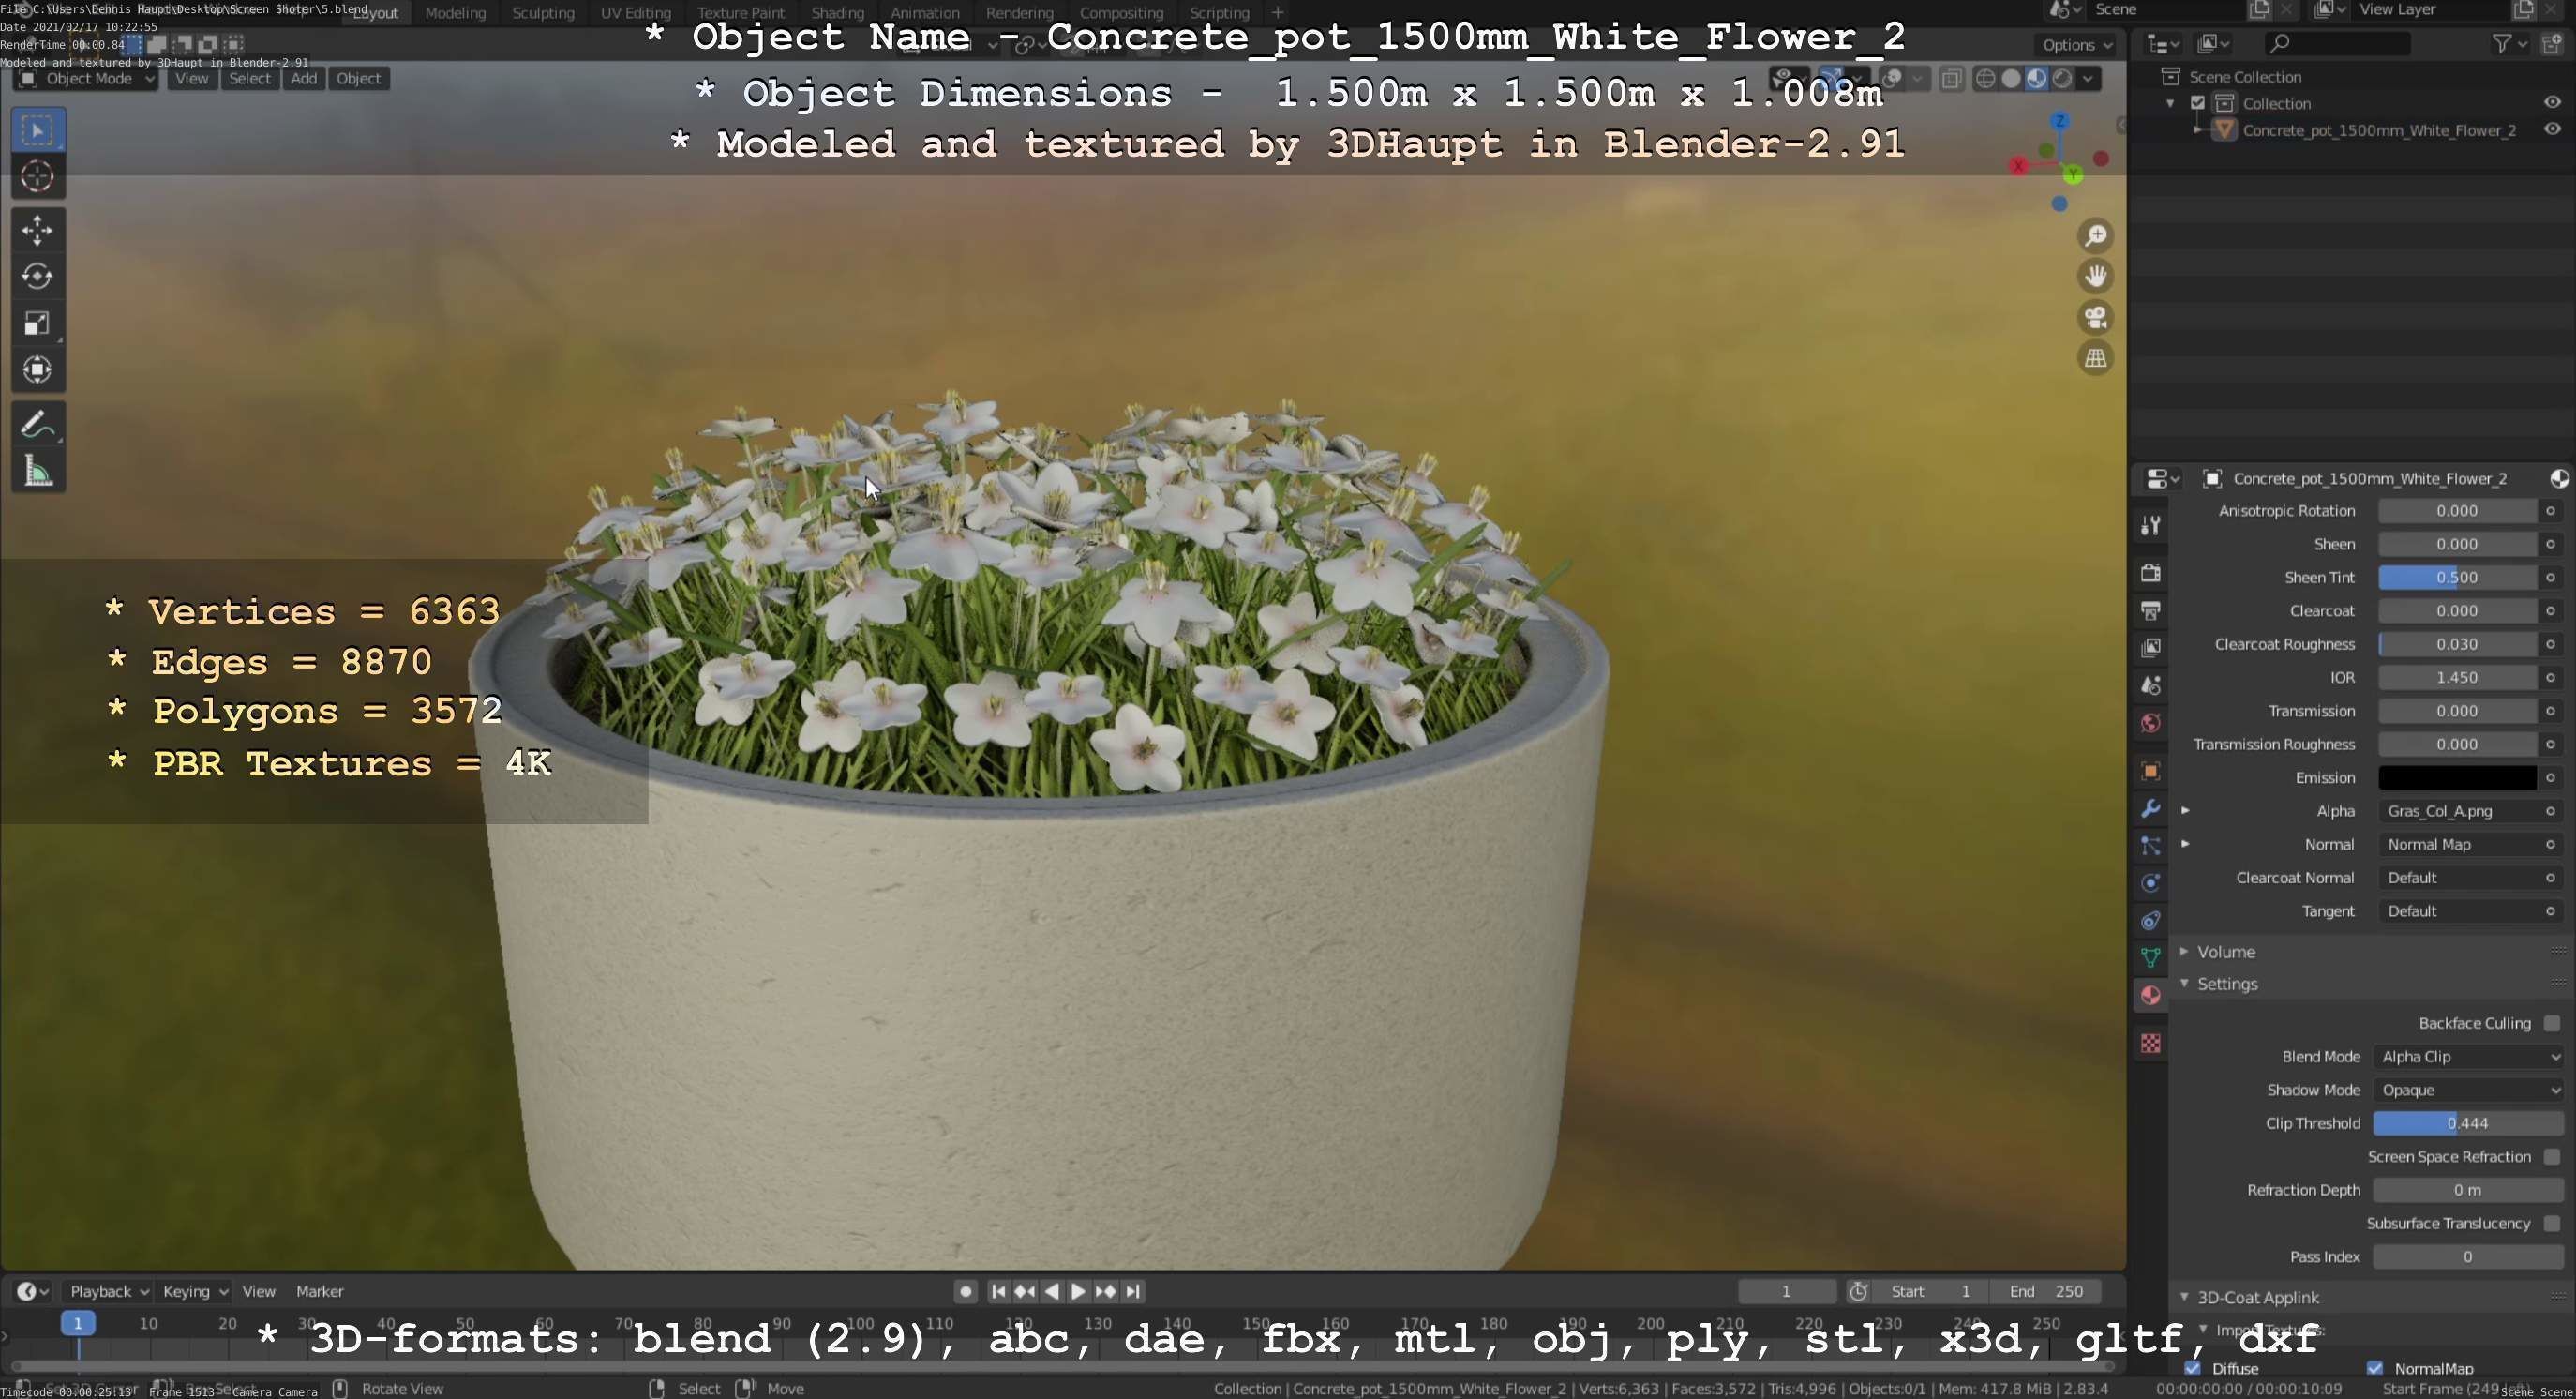Uncheck the NormalMap import texture checkbox
The width and height of the screenshot is (2576, 1399).
2375,1368
